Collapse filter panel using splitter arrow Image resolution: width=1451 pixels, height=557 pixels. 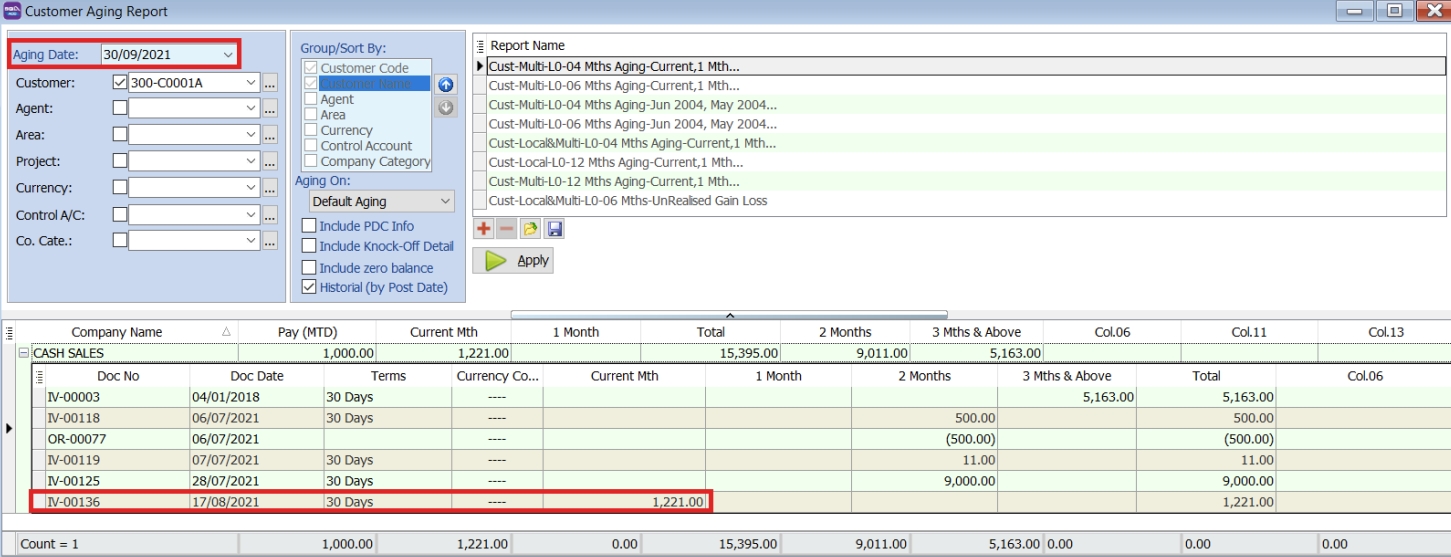(x=729, y=314)
